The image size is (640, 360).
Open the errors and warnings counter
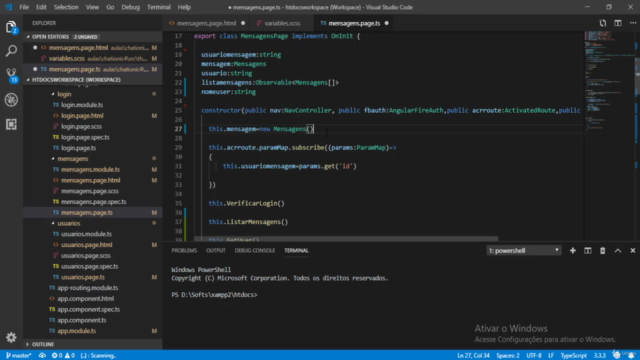(x=63, y=356)
